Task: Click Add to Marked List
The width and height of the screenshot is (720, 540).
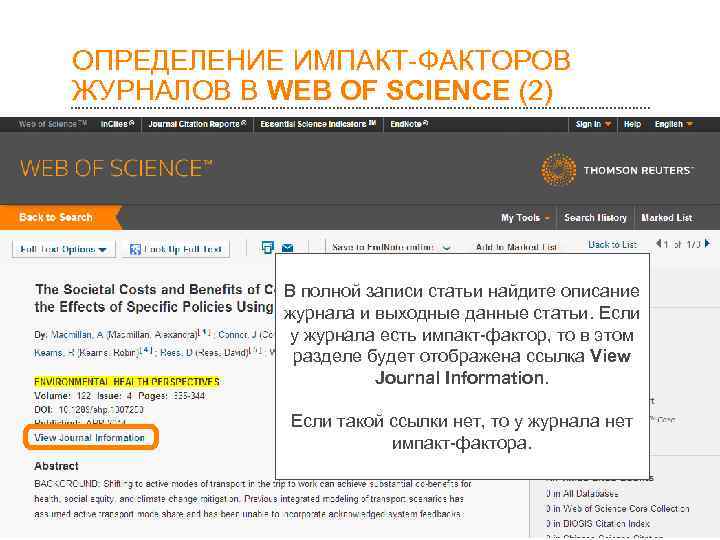Action: [x=517, y=248]
